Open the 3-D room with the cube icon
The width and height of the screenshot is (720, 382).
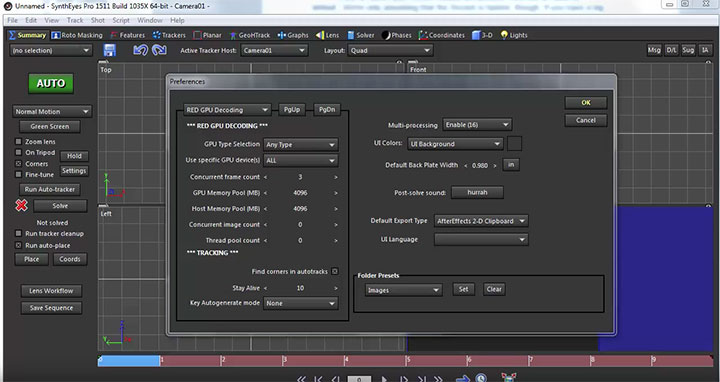[x=482, y=35]
